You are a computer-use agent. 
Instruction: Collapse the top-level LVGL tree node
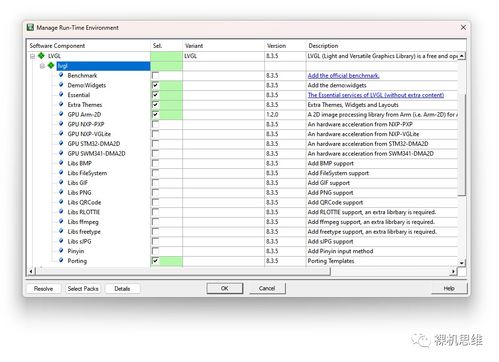click(x=32, y=56)
